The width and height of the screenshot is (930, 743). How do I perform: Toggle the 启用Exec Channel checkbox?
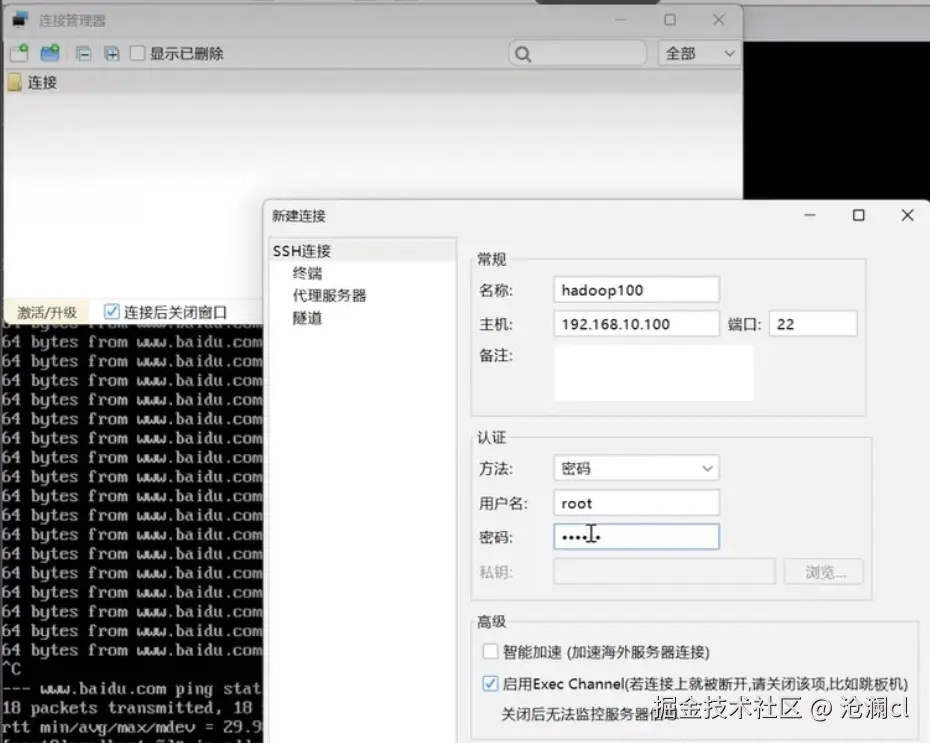point(490,683)
